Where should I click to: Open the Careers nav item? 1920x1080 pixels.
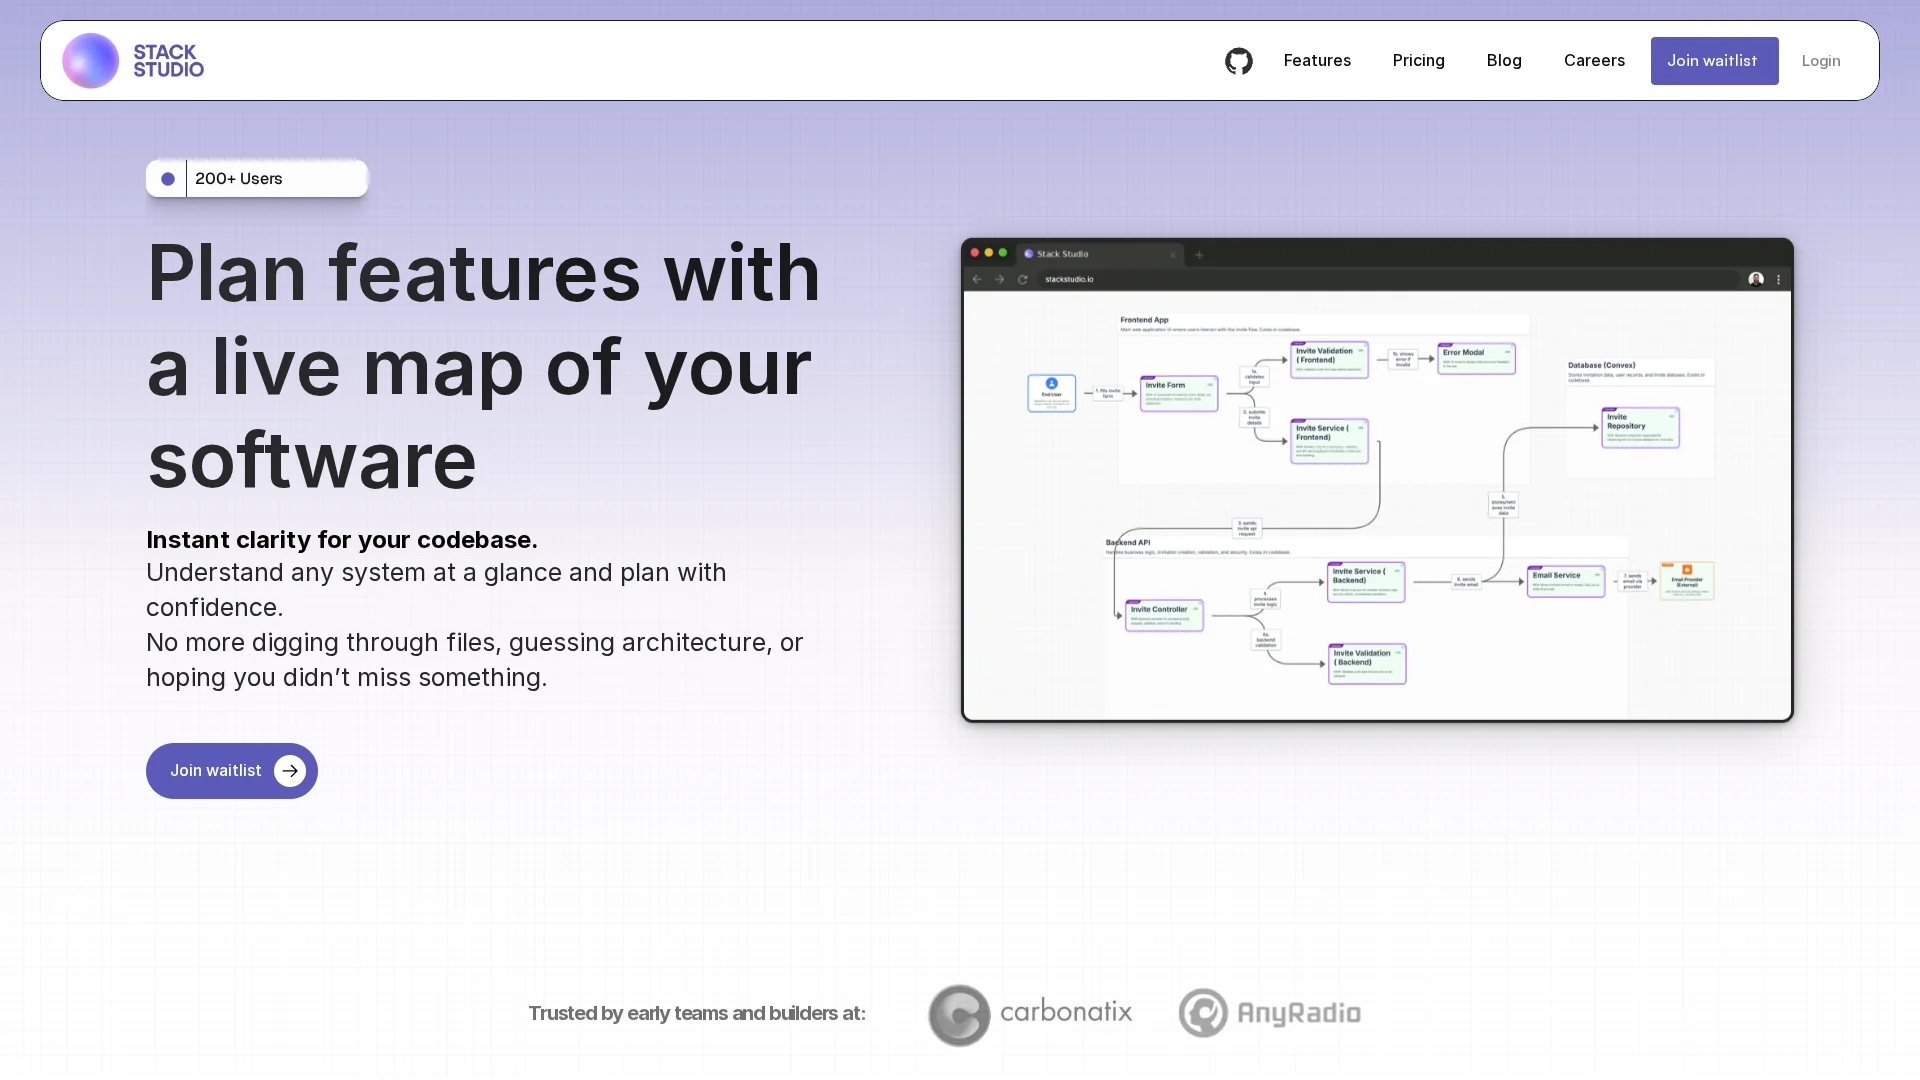pyautogui.click(x=1594, y=61)
